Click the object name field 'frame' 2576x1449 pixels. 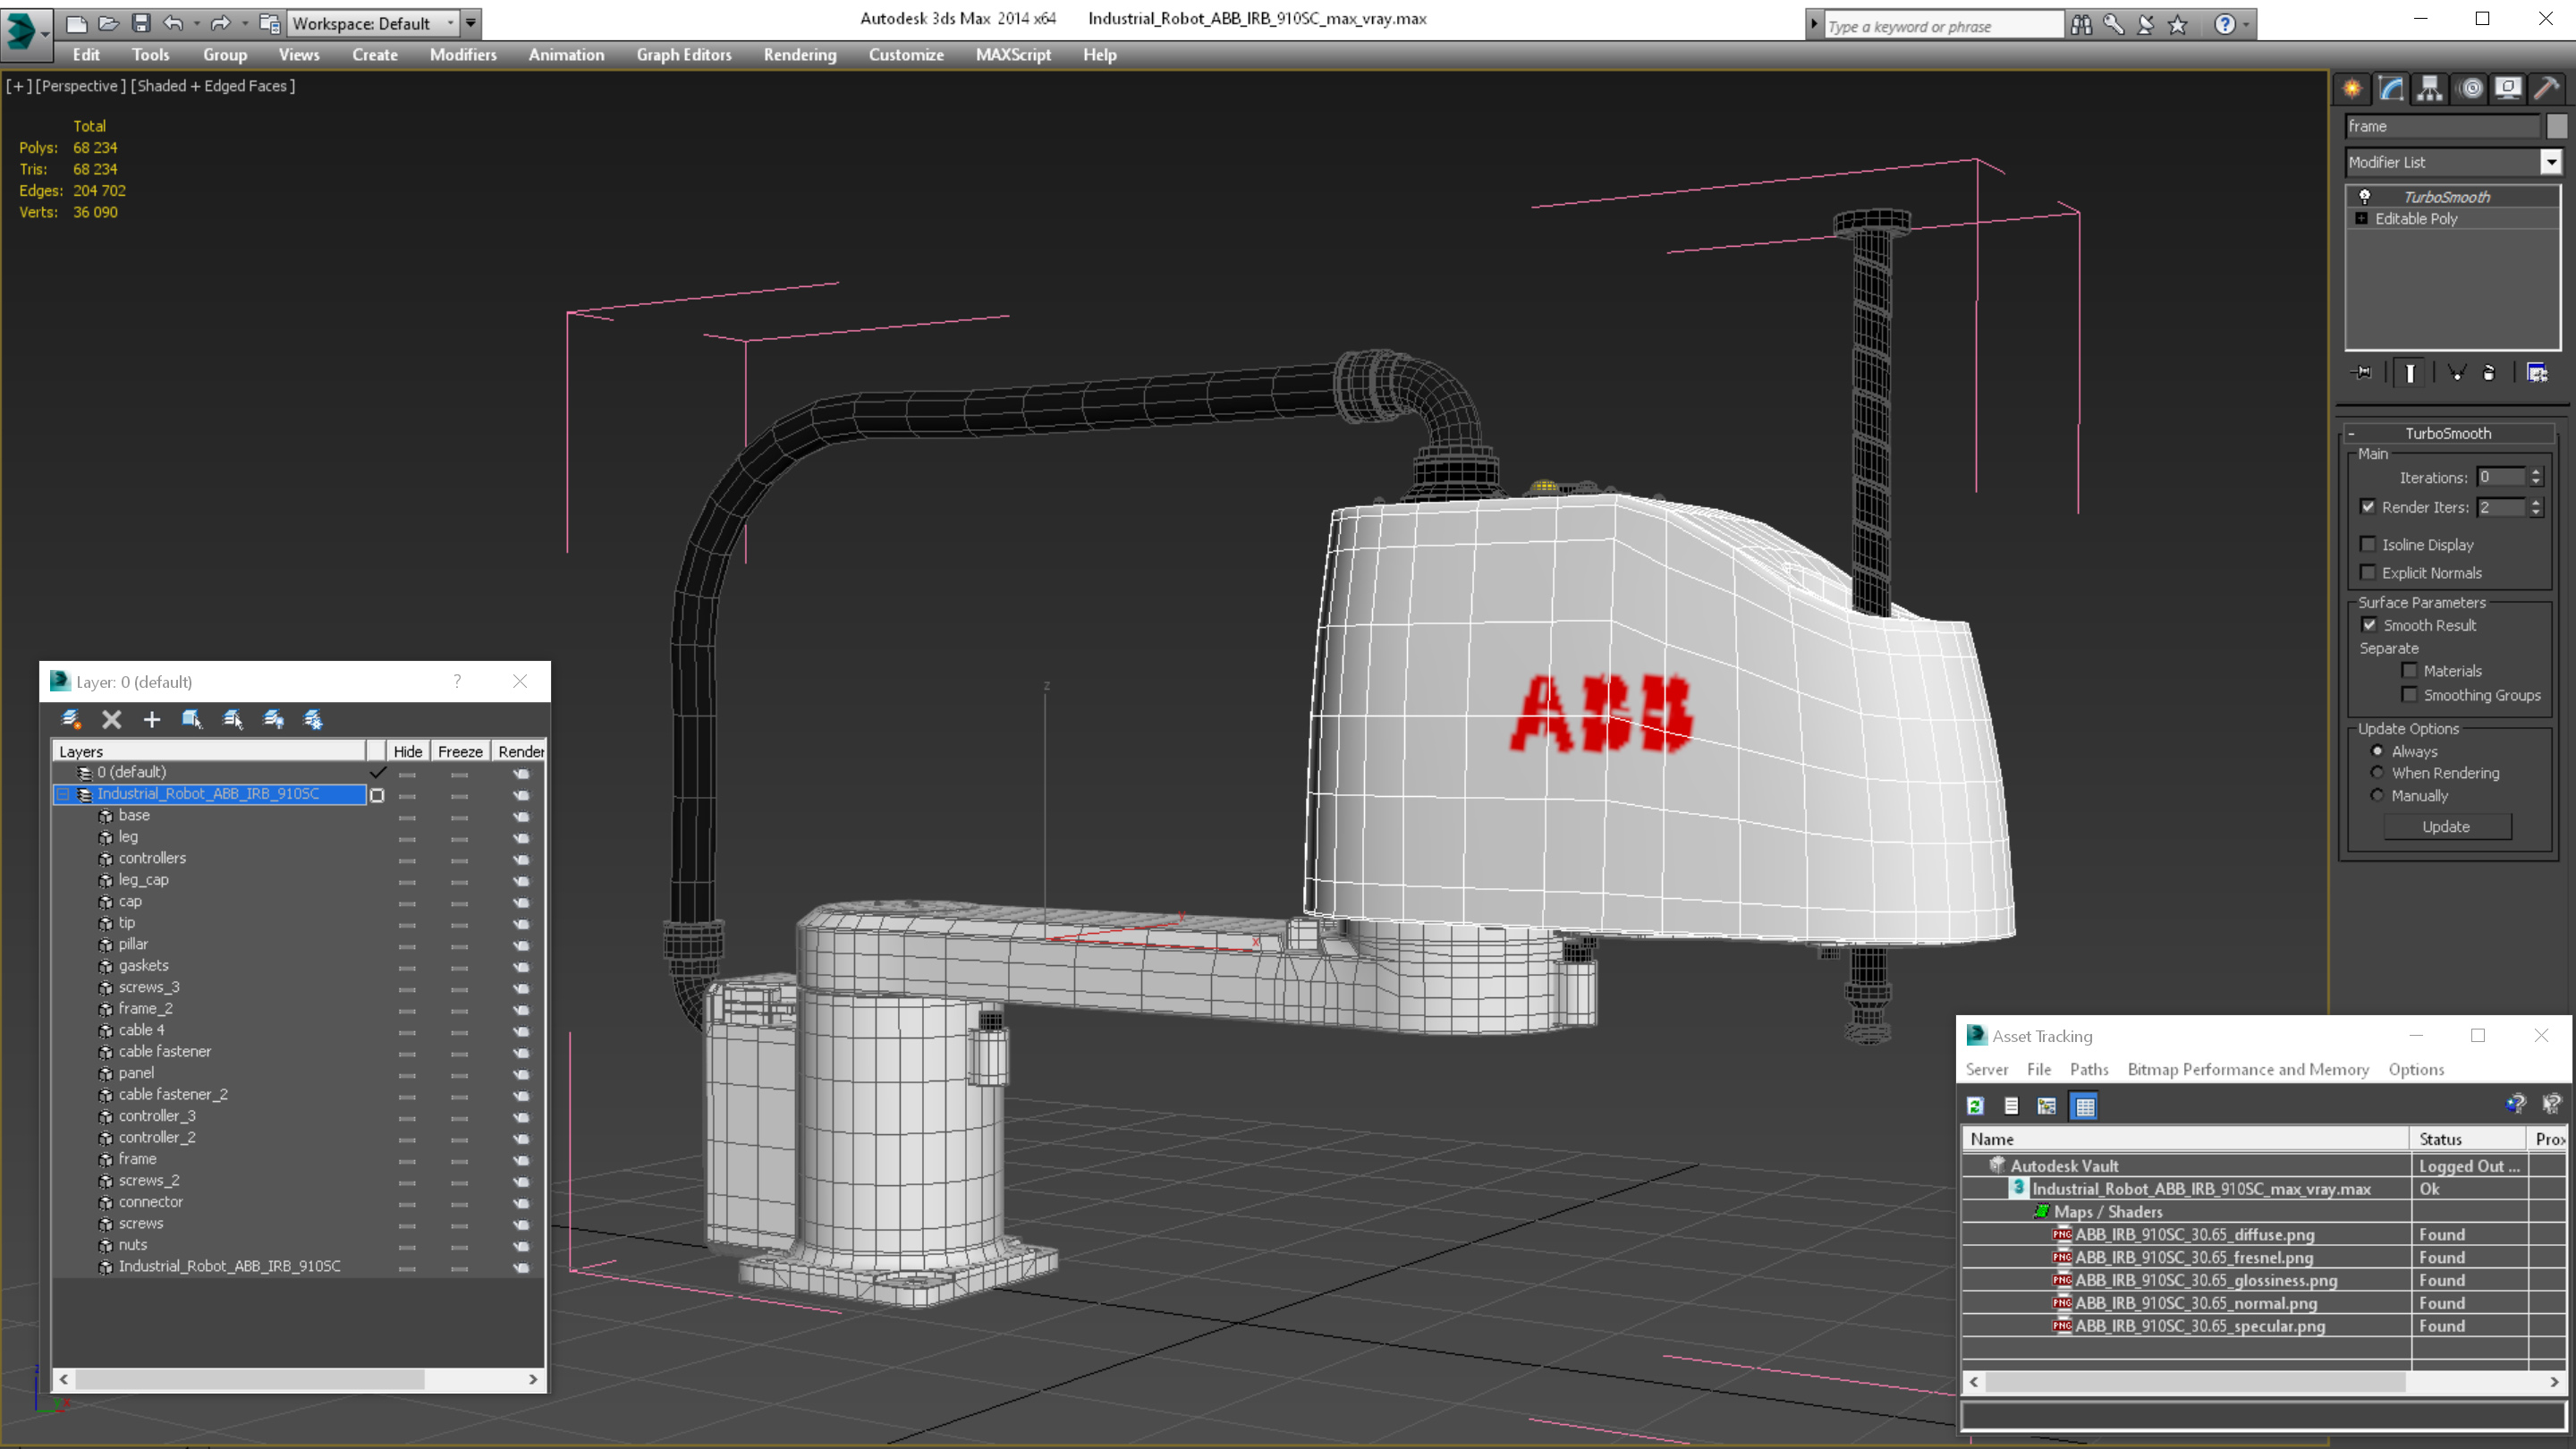point(2442,126)
